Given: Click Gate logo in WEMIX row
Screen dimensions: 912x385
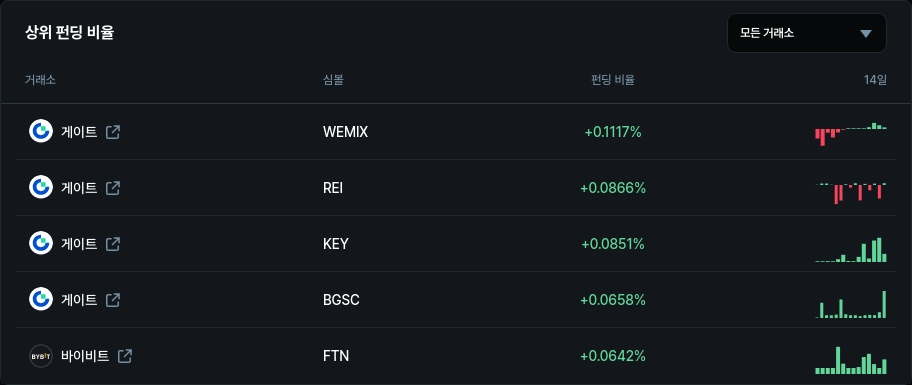Looking at the screenshot, I should click(41, 131).
